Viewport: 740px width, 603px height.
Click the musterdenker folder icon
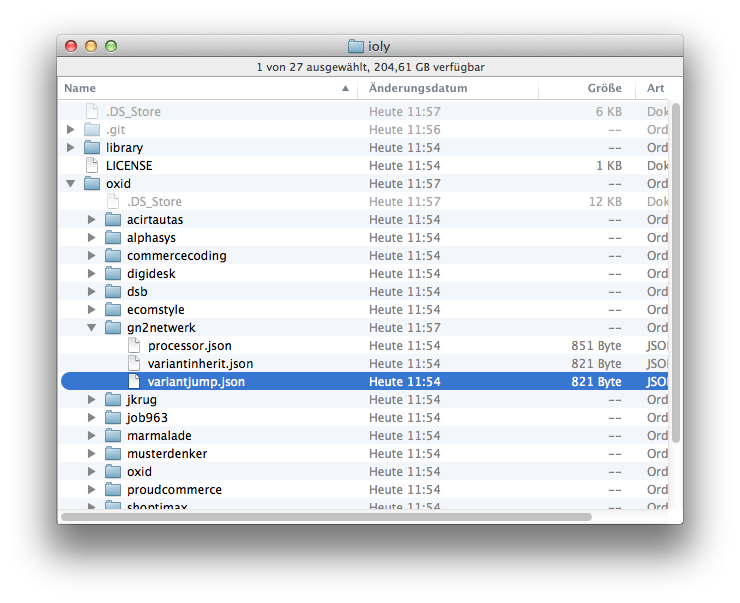click(x=113, y=453)
